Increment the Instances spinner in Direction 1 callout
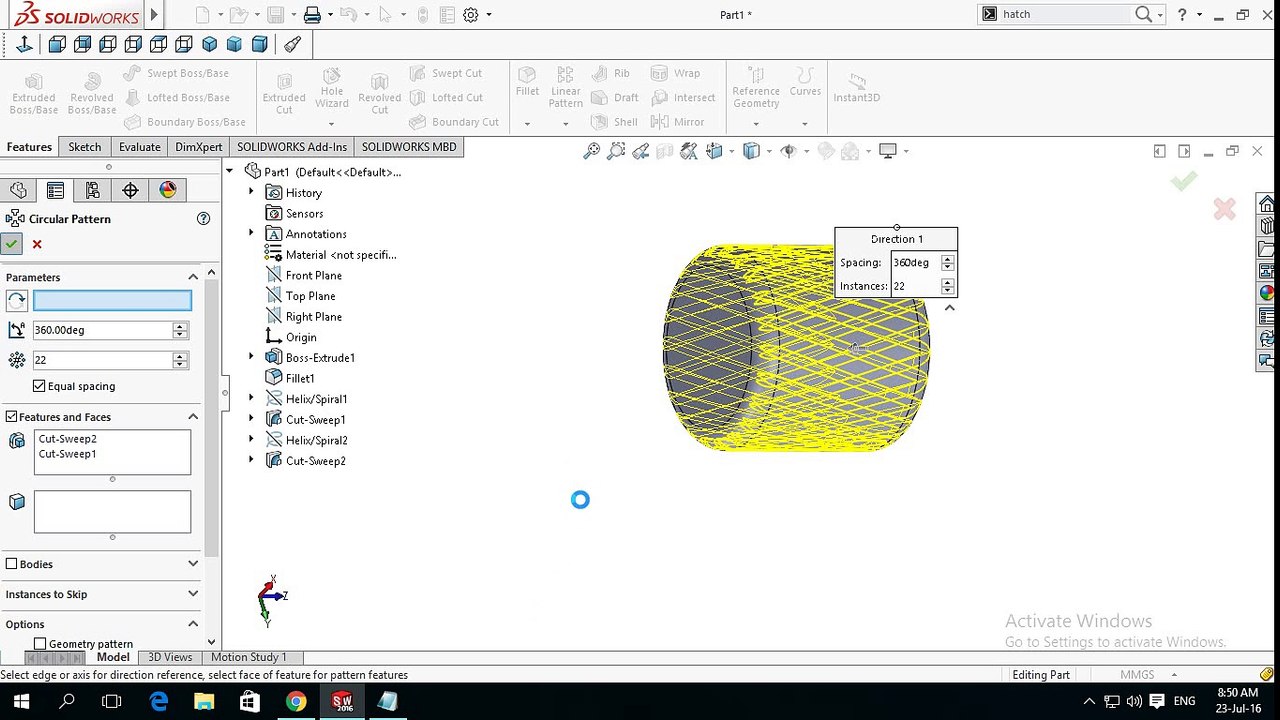Image resolution: width=1280 pixels, height=720 pixels. click(x=947, y=282)
